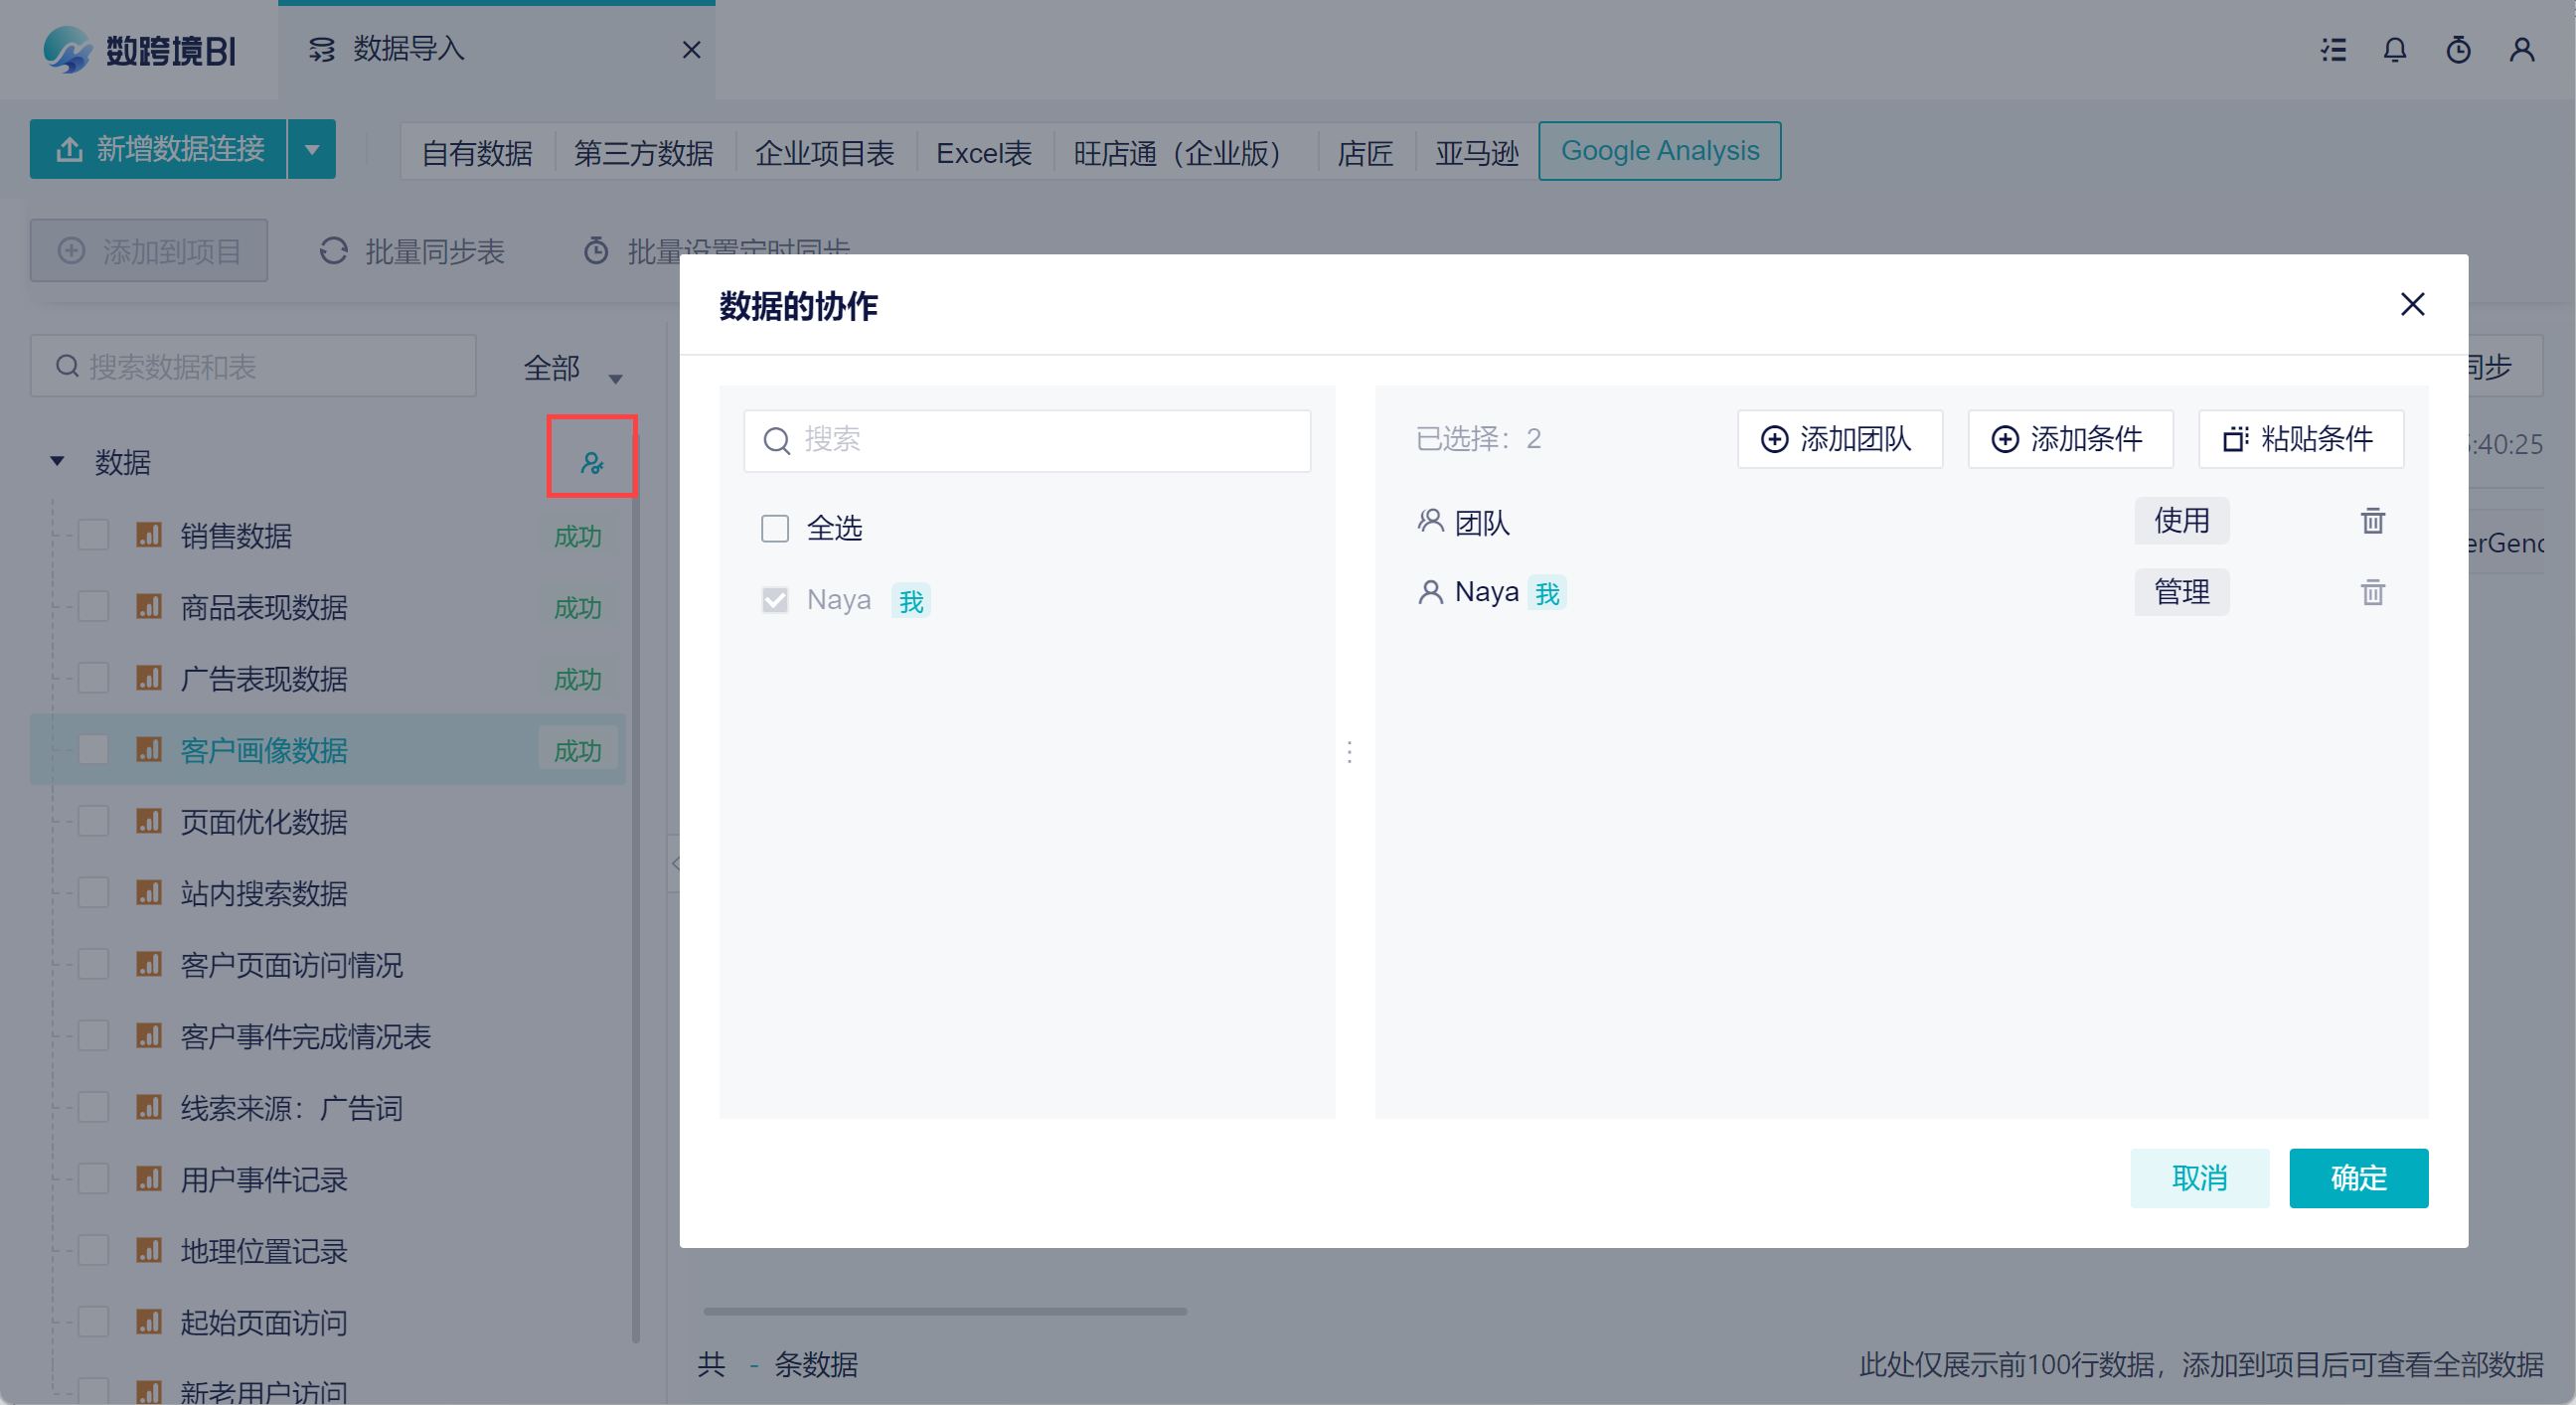Click the 添加团队 button
The image size is (2576, 1405).
point(1838,439)
